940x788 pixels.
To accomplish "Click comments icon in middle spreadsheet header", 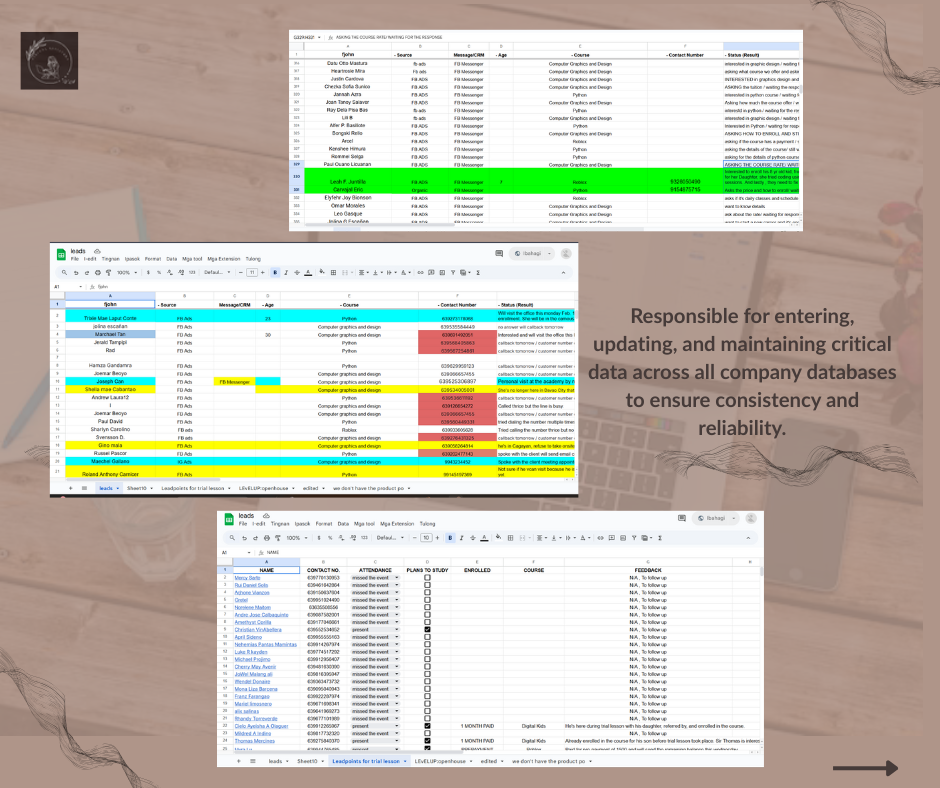I will point(499,254).
